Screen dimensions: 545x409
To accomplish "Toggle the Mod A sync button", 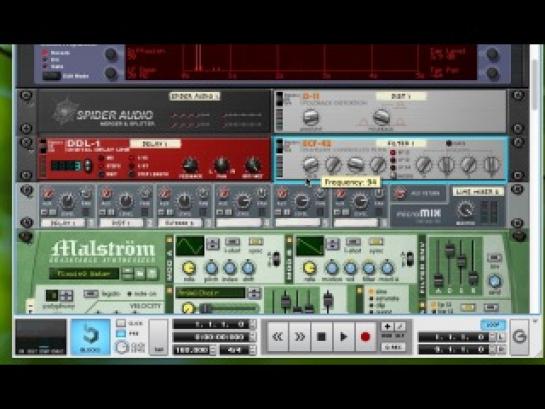I will point(255,242).
